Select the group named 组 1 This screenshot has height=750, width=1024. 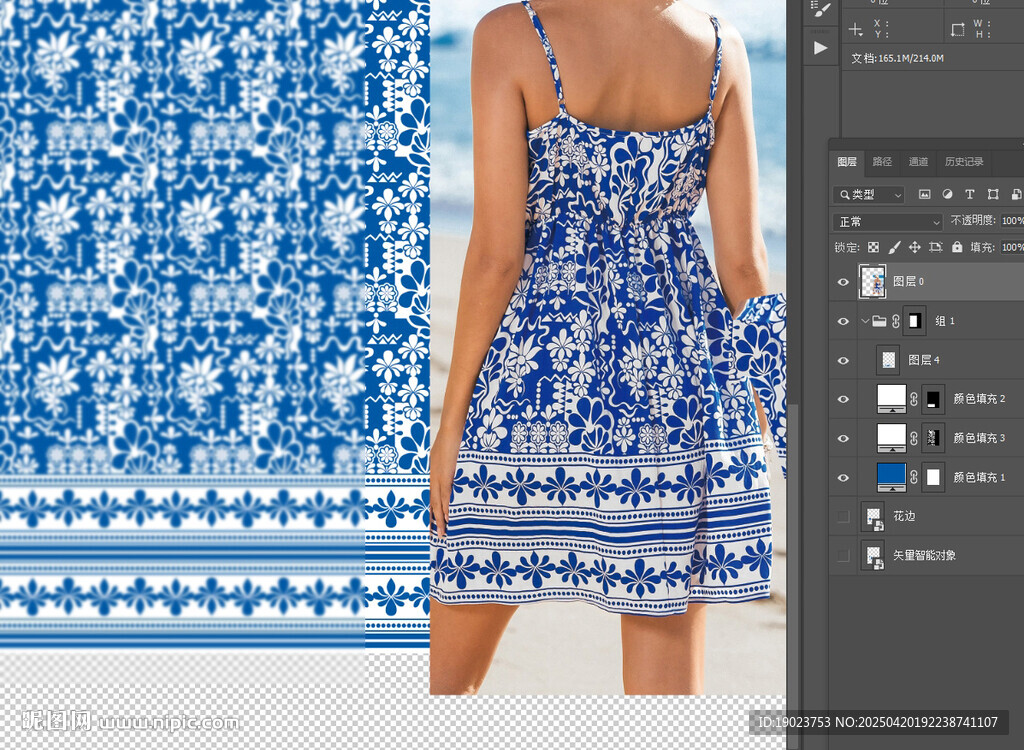945,321
